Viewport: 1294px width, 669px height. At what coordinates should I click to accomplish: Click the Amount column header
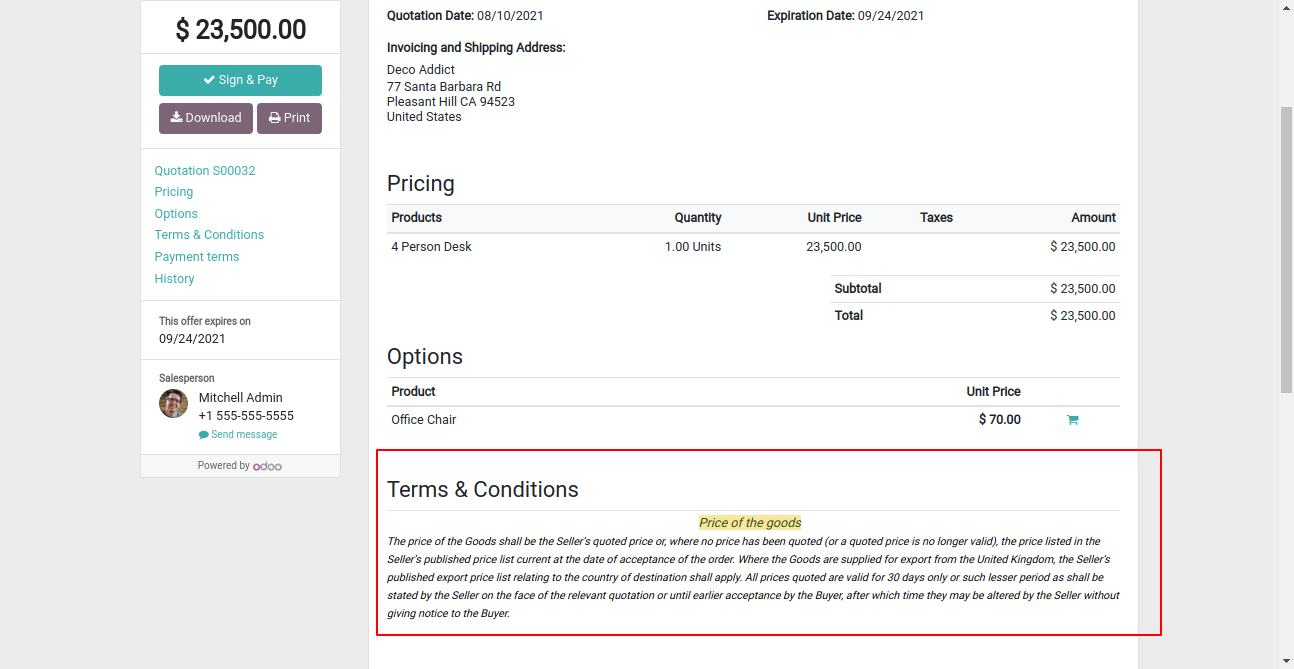[1094, 218]
